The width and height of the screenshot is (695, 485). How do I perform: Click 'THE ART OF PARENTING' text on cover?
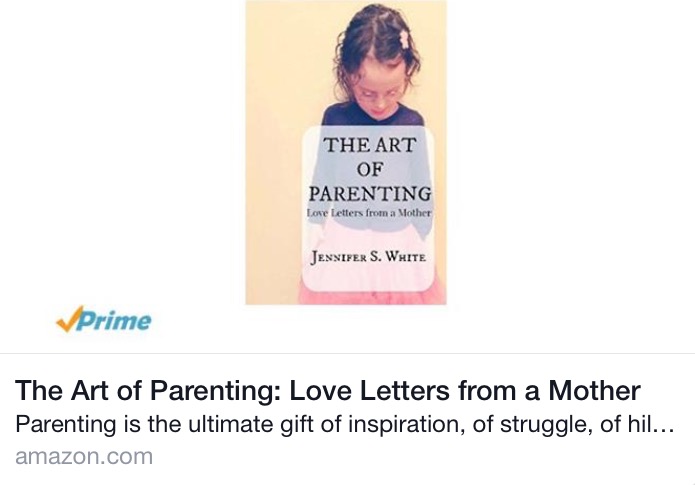(370, 169)
